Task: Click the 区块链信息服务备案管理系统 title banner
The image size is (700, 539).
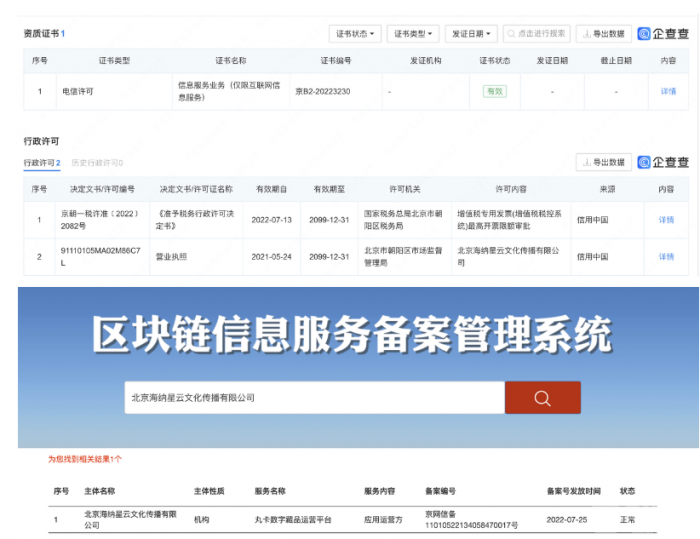Action: tap(352, 335)
